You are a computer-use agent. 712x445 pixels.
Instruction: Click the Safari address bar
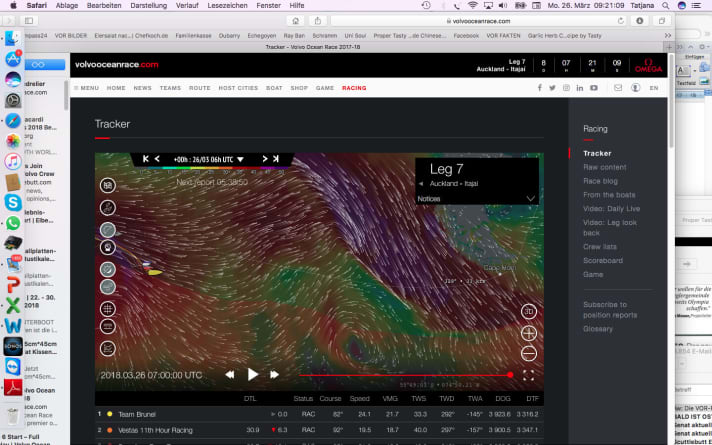coord(478,21)
